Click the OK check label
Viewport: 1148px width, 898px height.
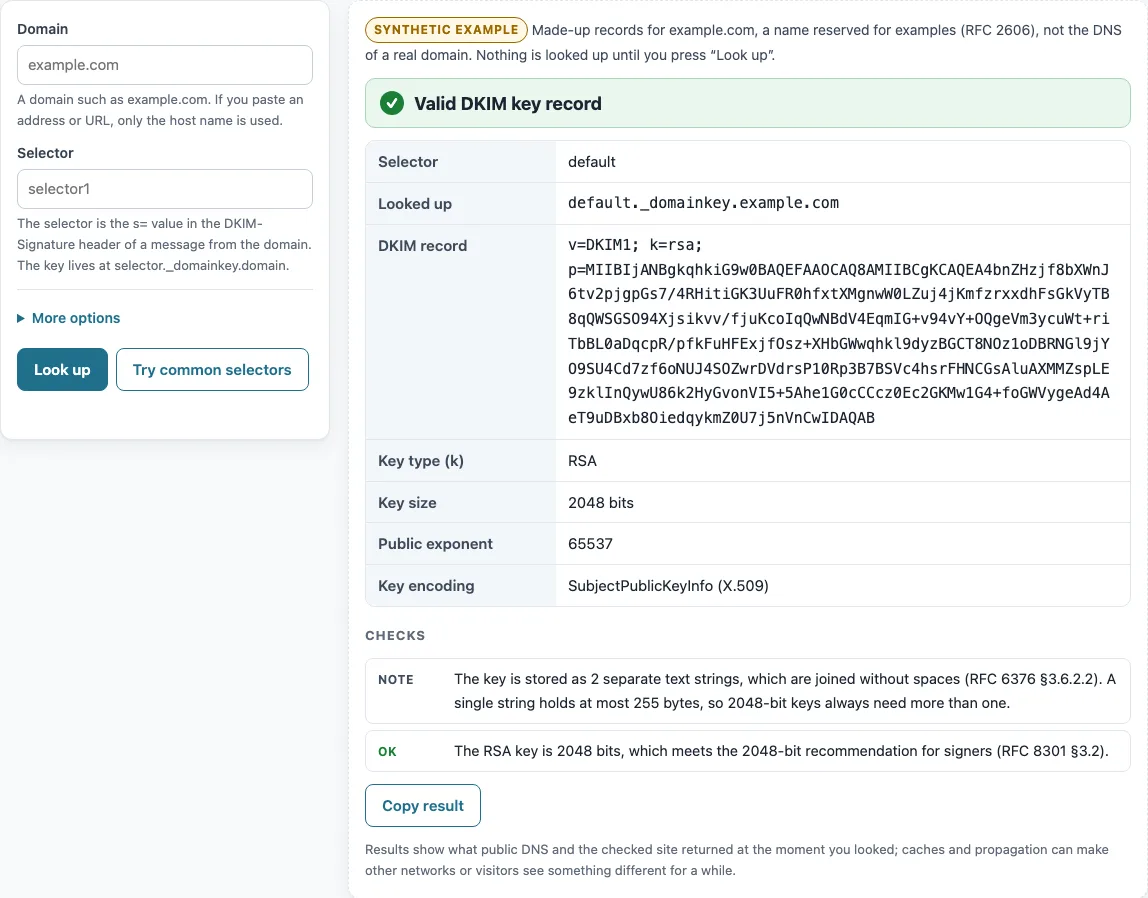pos(387,751)
